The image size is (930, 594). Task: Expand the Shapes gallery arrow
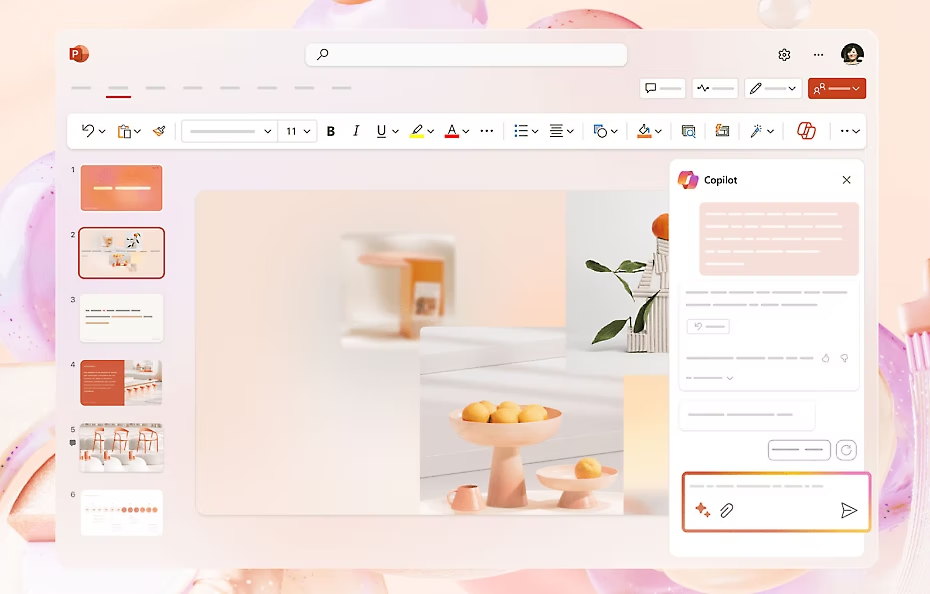tap(614, 131)
